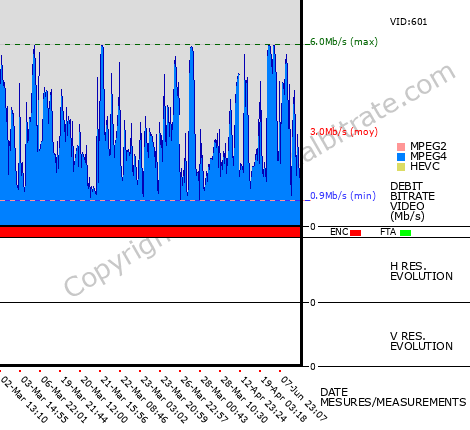Click the red ENC indicator box

(355, 233)
